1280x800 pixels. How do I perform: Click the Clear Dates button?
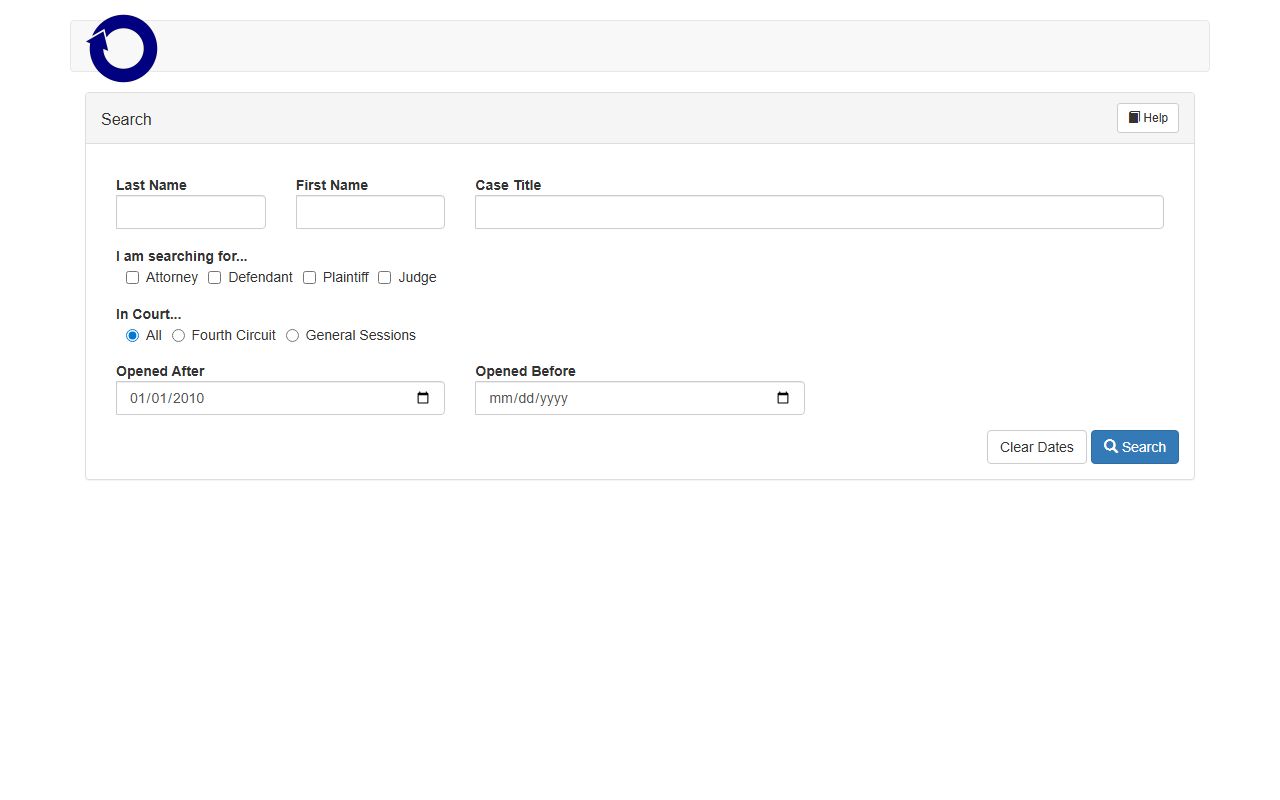pyautogui.click(x=1037, y=447)
